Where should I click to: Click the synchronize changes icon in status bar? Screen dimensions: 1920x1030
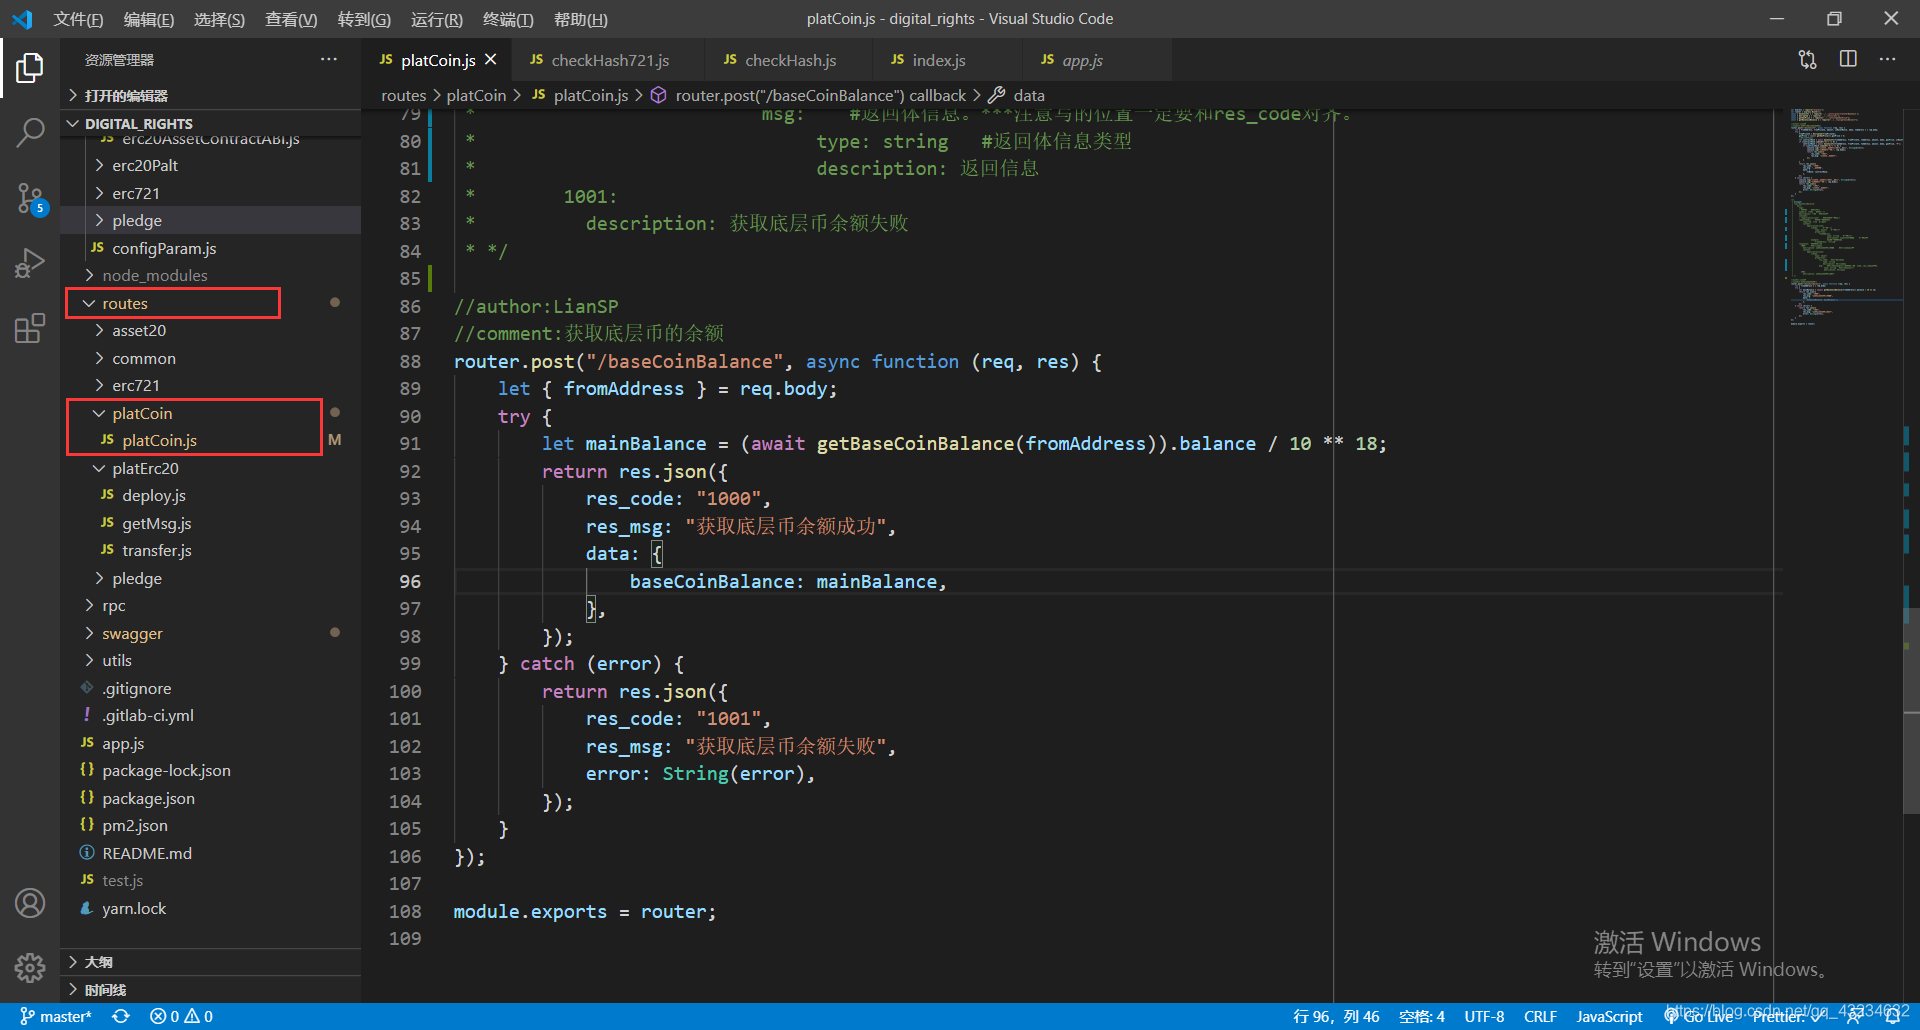pos(121,1016)
